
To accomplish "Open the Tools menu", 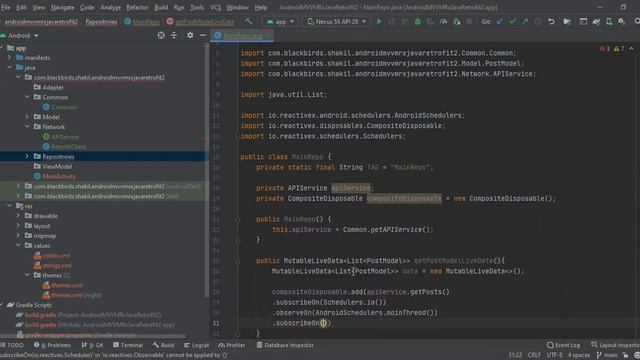I will [x=197, y=7].
